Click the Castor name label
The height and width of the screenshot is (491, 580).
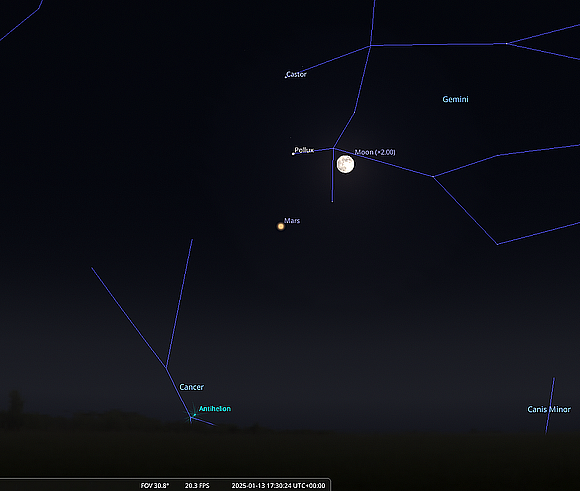click(x=297, y=74)
